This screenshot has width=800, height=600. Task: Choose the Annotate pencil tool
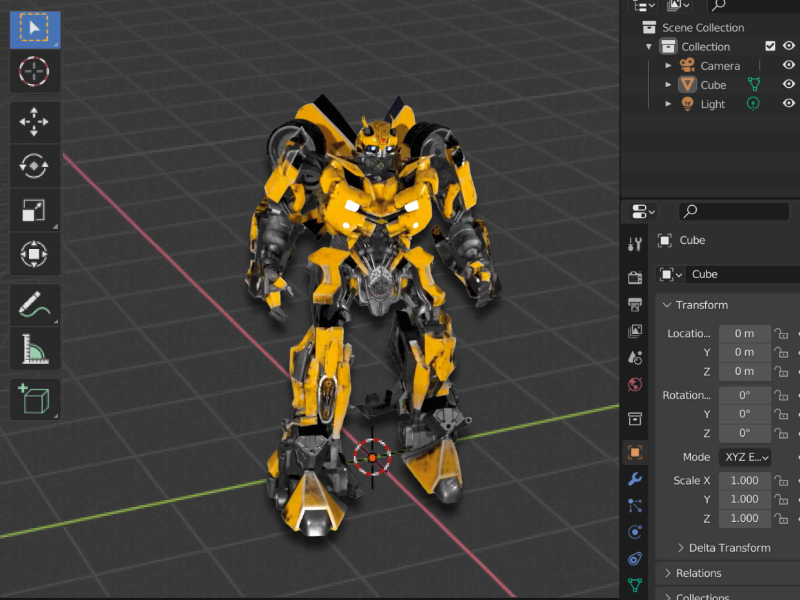tap(35, 305)
